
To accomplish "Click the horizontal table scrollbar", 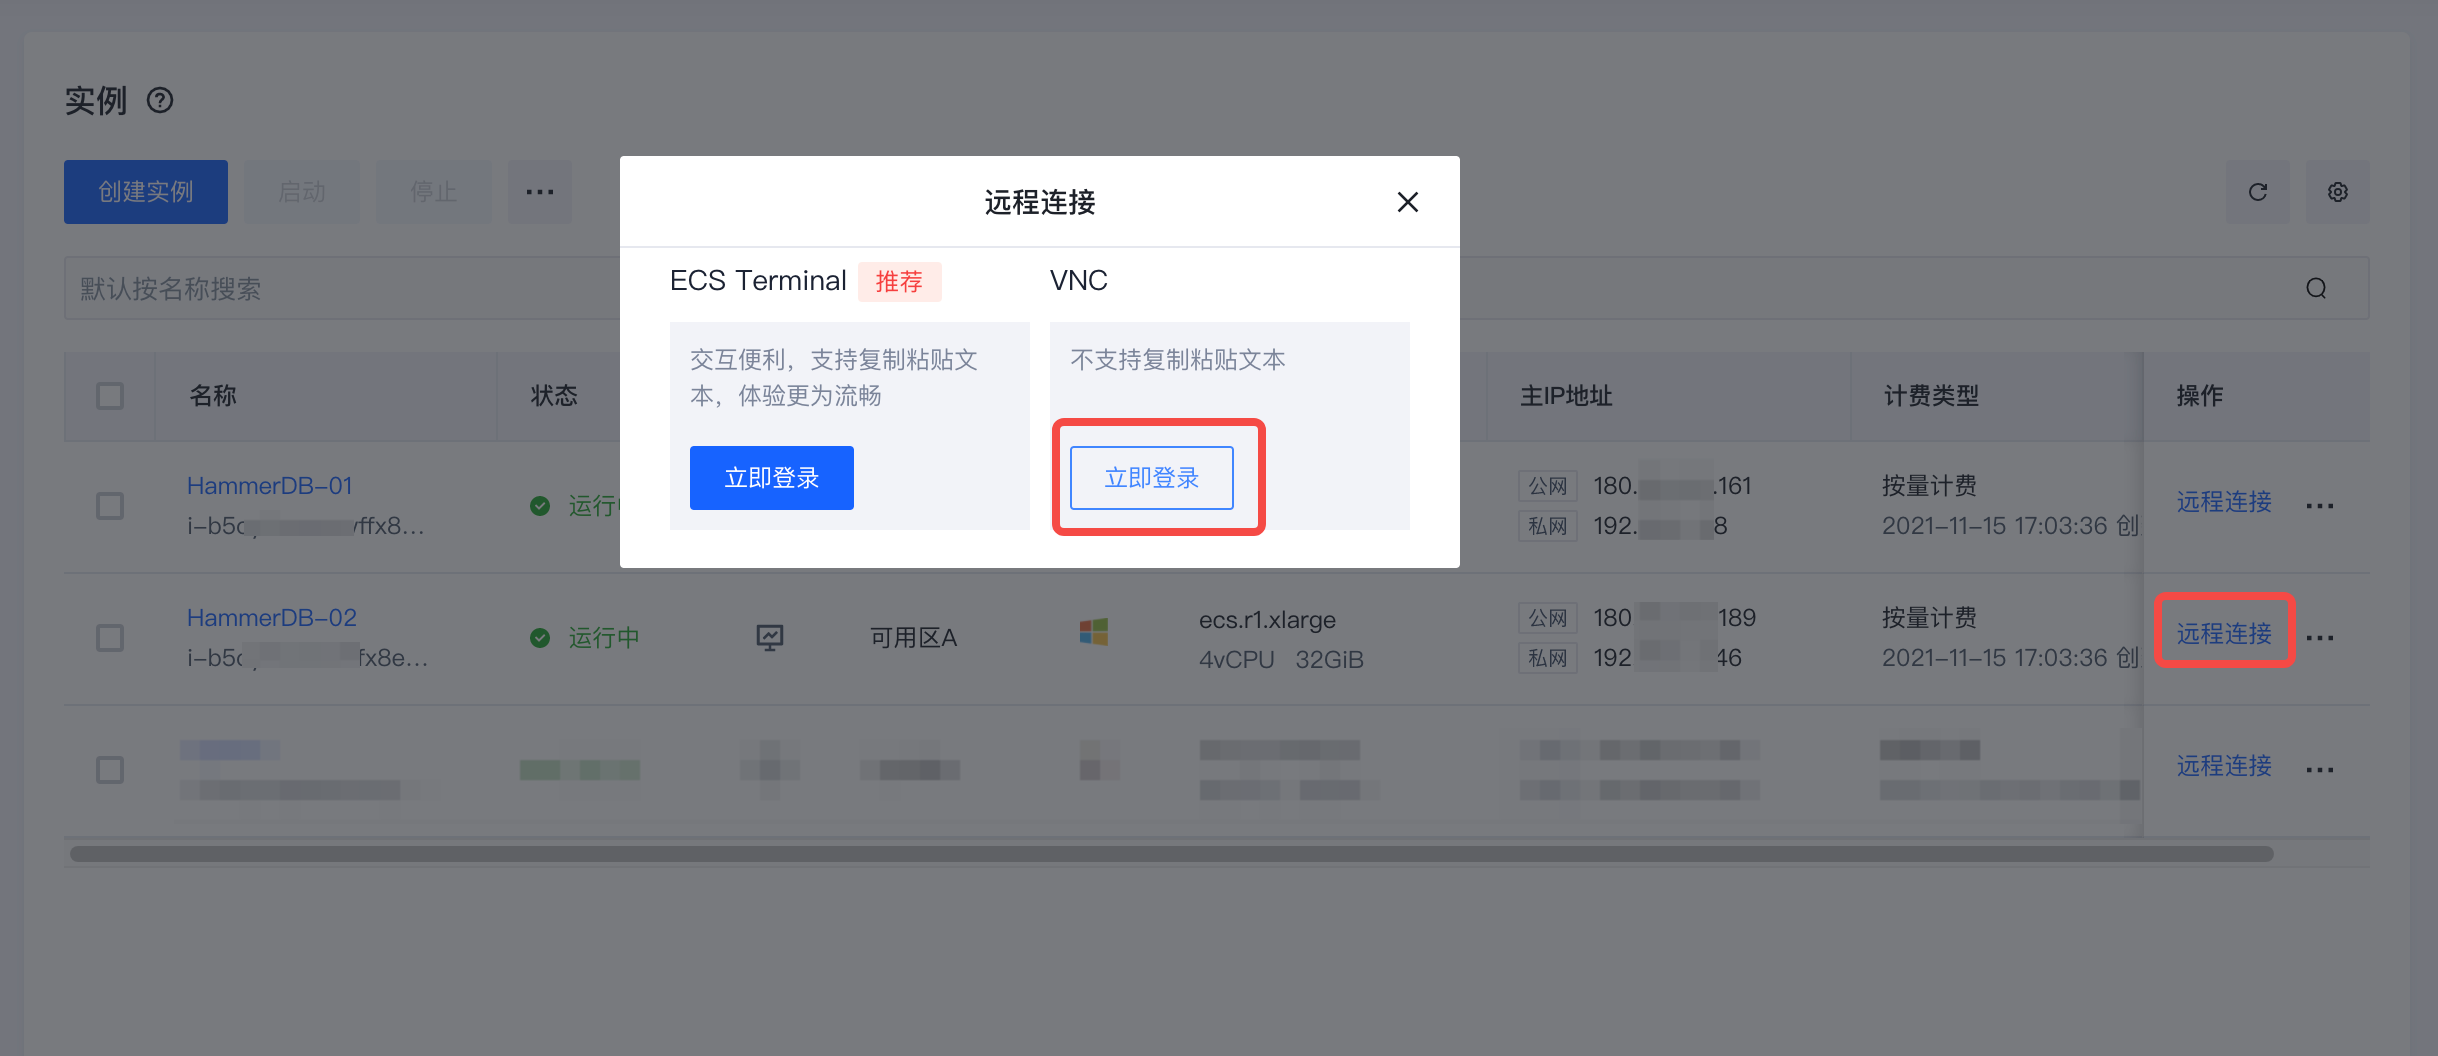I will click(1171, 854).
